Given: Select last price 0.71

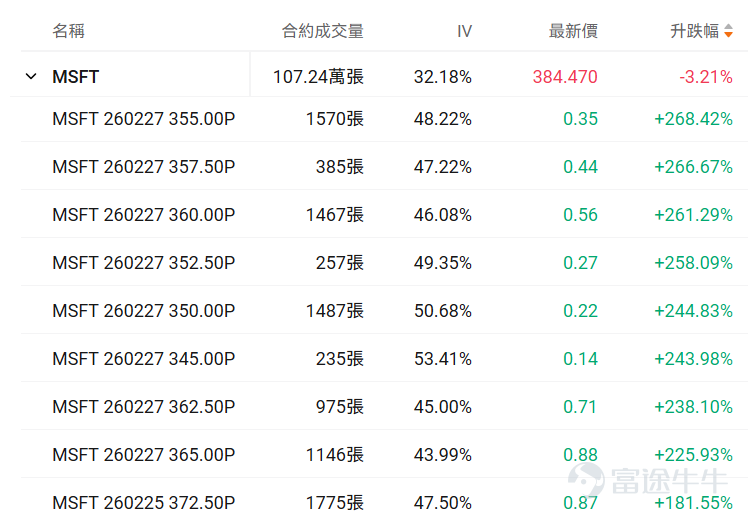Looking at the screenshot, I should [x=580, y=407].
